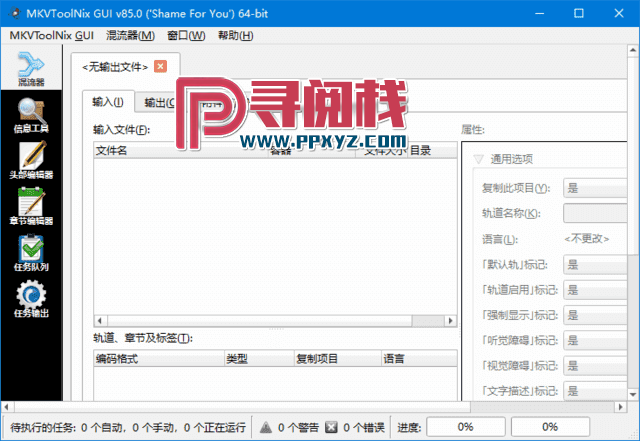Click the second 0% progress bar

click(x=550, y=427)
